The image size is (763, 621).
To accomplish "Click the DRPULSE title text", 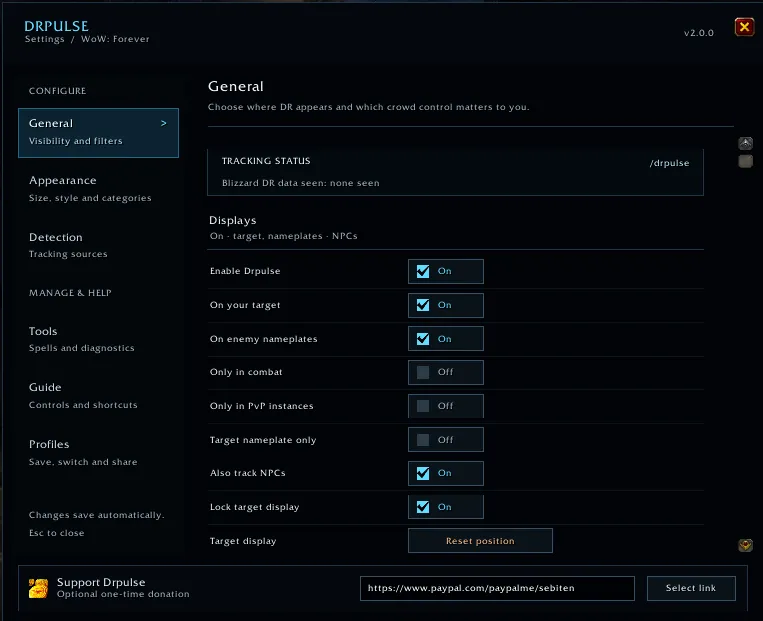I will pos(56,26).
